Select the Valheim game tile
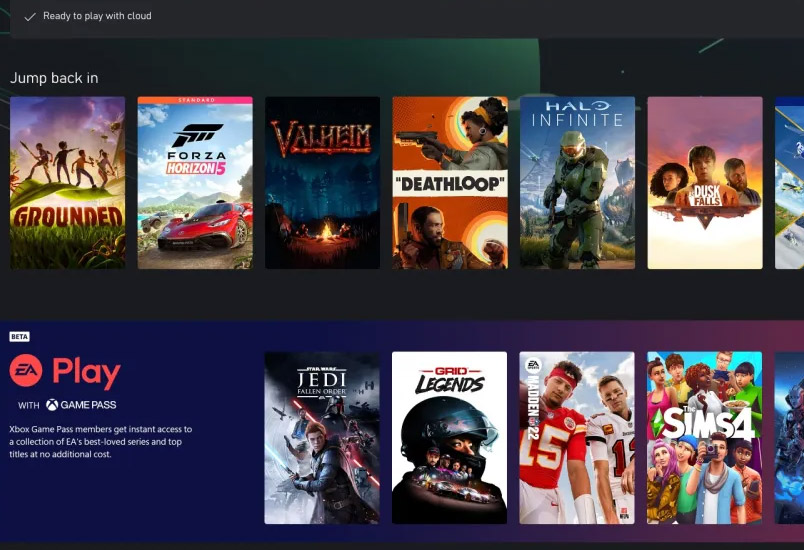 [322, 183]
